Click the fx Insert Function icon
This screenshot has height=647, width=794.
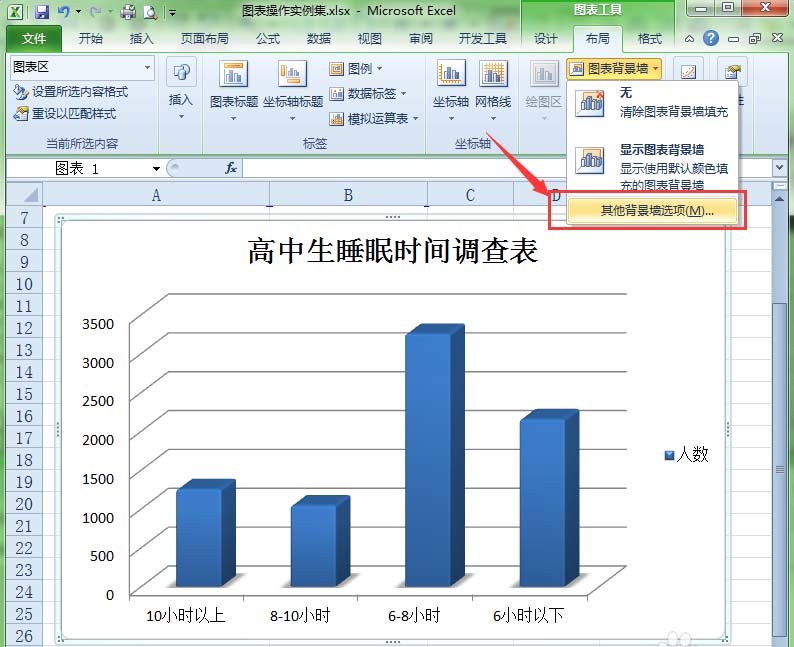pyautogui.click(x=231, y=168)
